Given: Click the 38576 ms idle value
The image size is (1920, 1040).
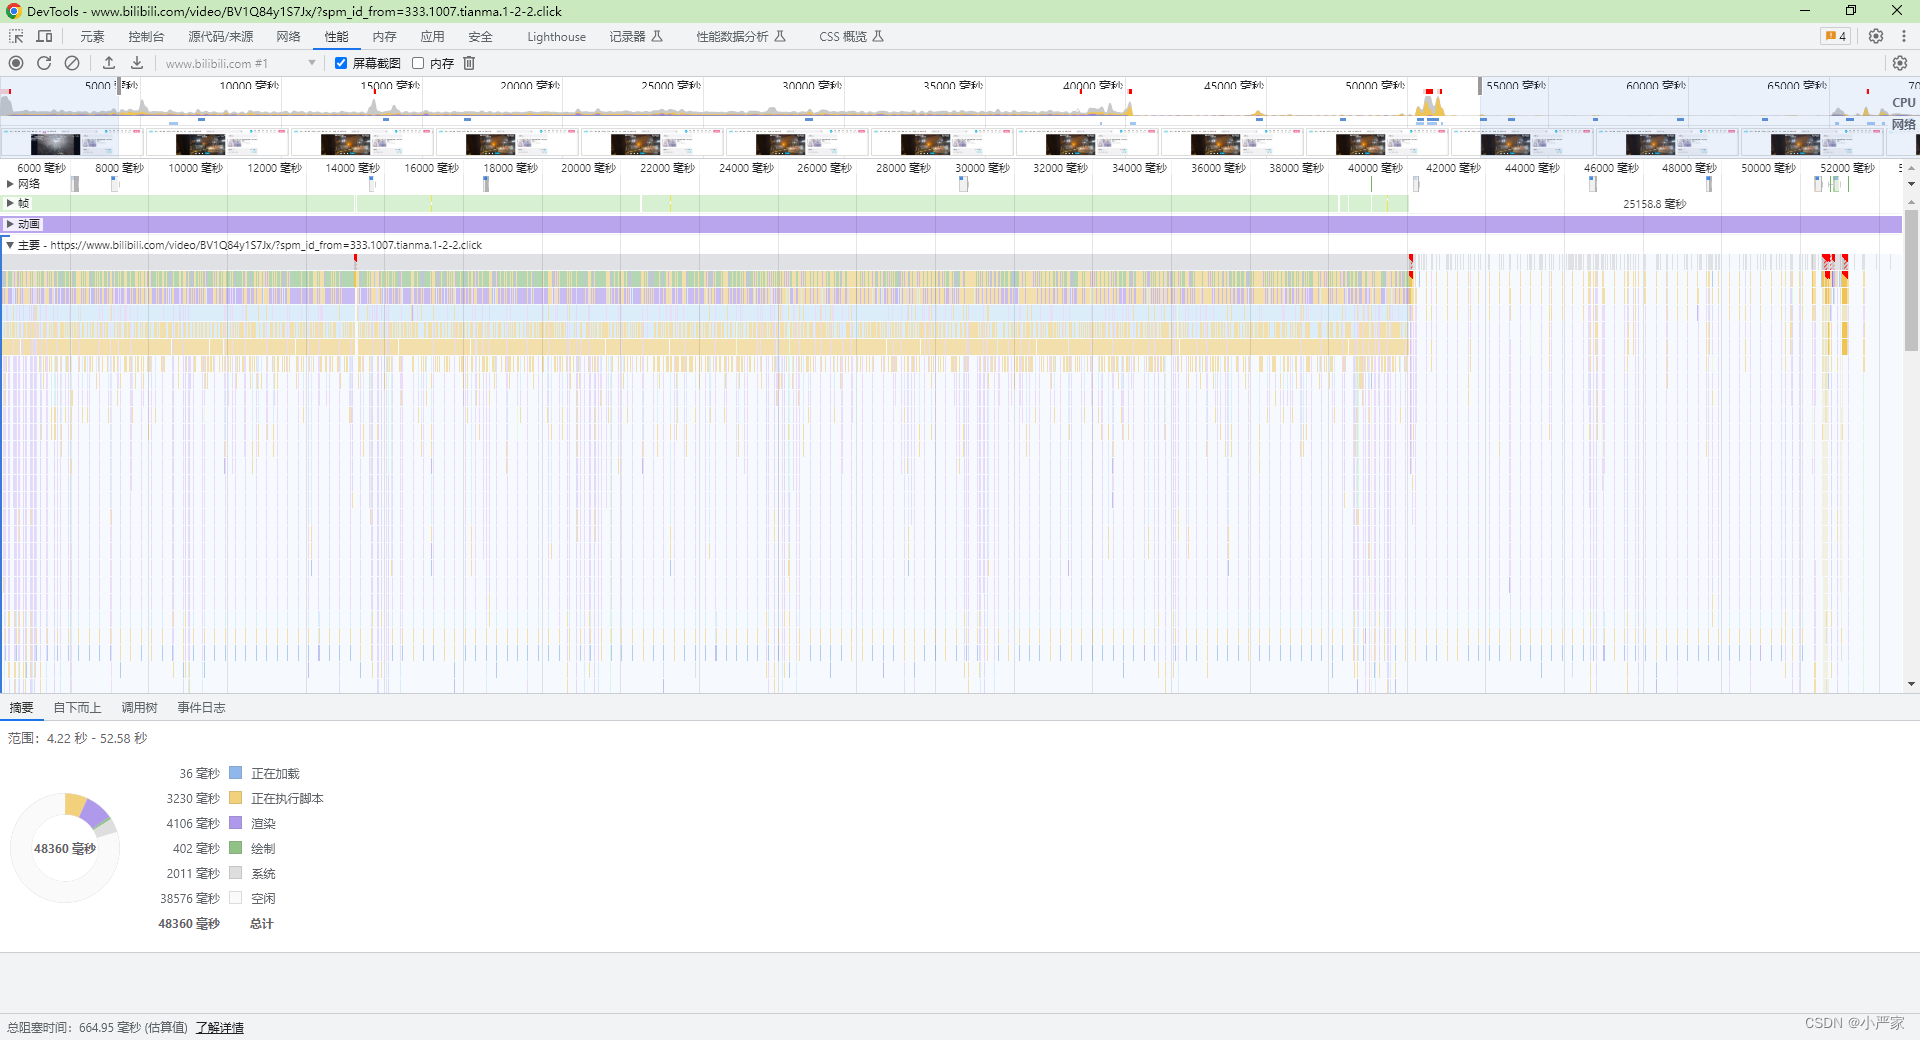Looking at the screenshot, I should click(190, 898).
